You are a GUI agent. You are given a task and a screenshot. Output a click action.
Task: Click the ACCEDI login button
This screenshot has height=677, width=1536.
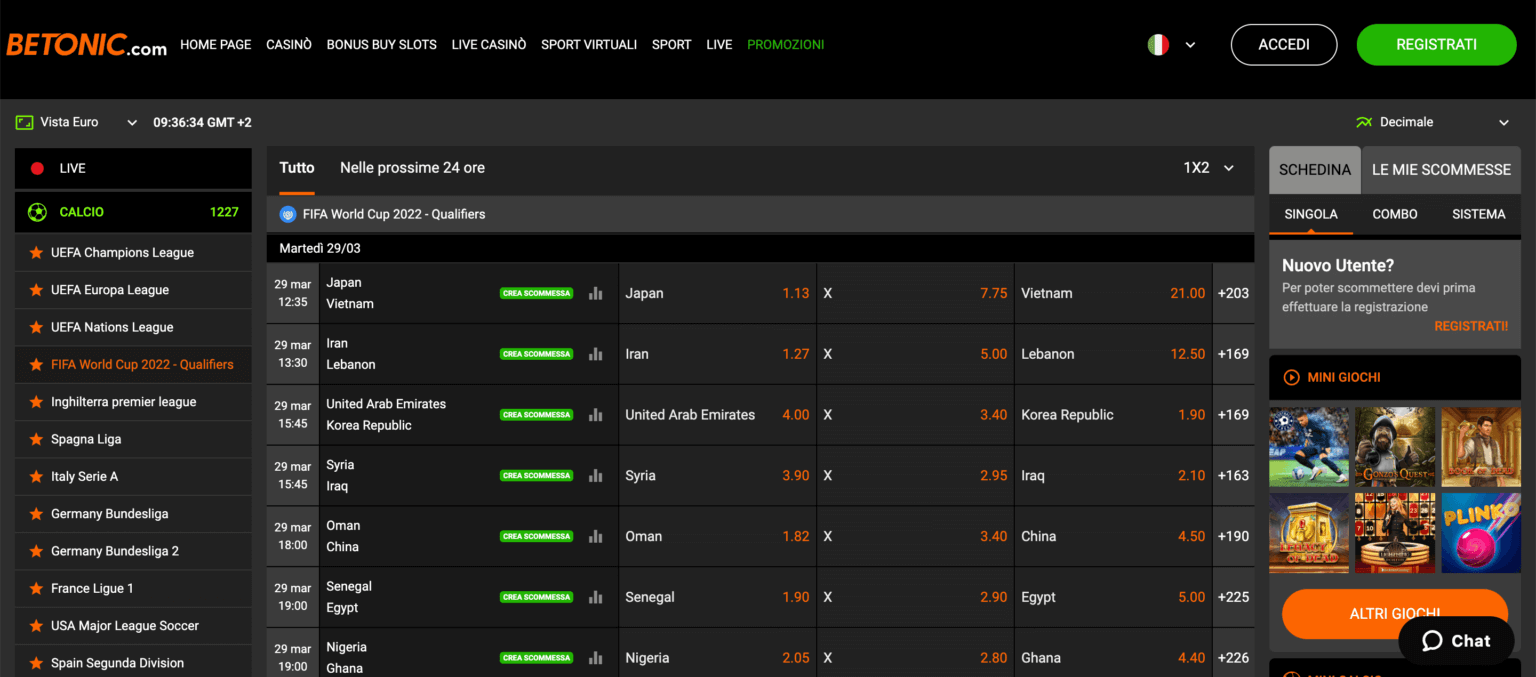click(1284, 45)
